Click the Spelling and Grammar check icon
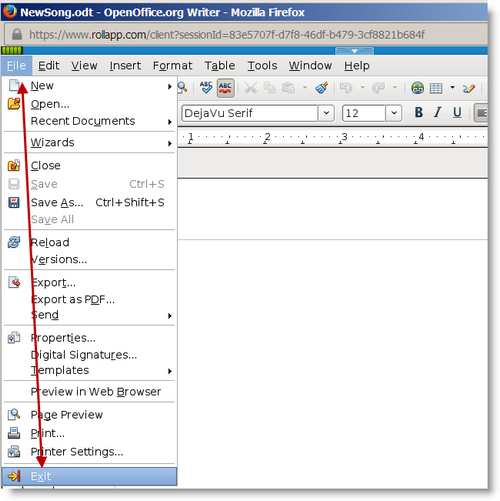This screenshot has width=500, height=501. (x=206, y=88)
